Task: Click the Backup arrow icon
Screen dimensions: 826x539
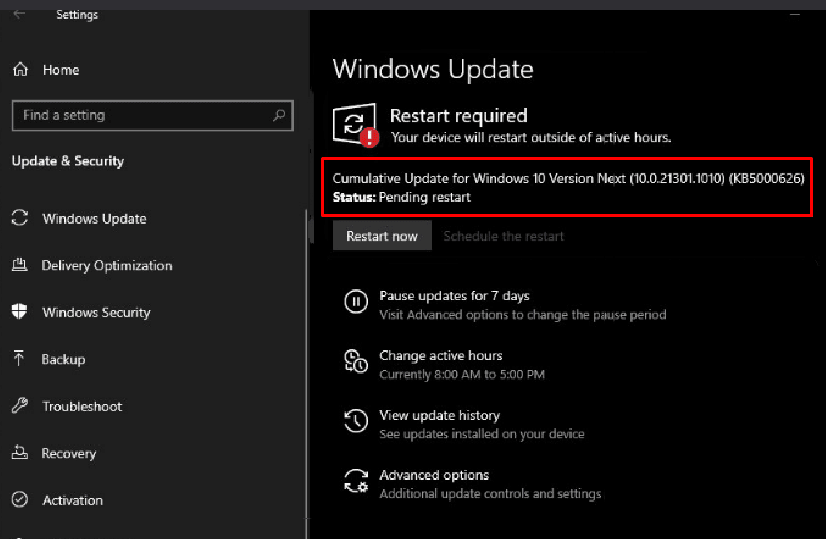Action: 19,359
